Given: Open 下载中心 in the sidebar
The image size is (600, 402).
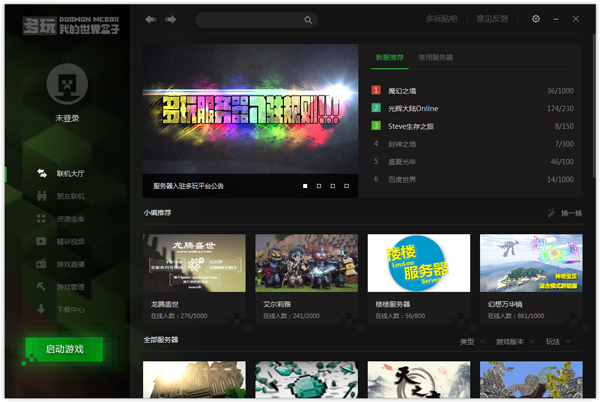Looking at the screenshot, I should pos(70,309).
